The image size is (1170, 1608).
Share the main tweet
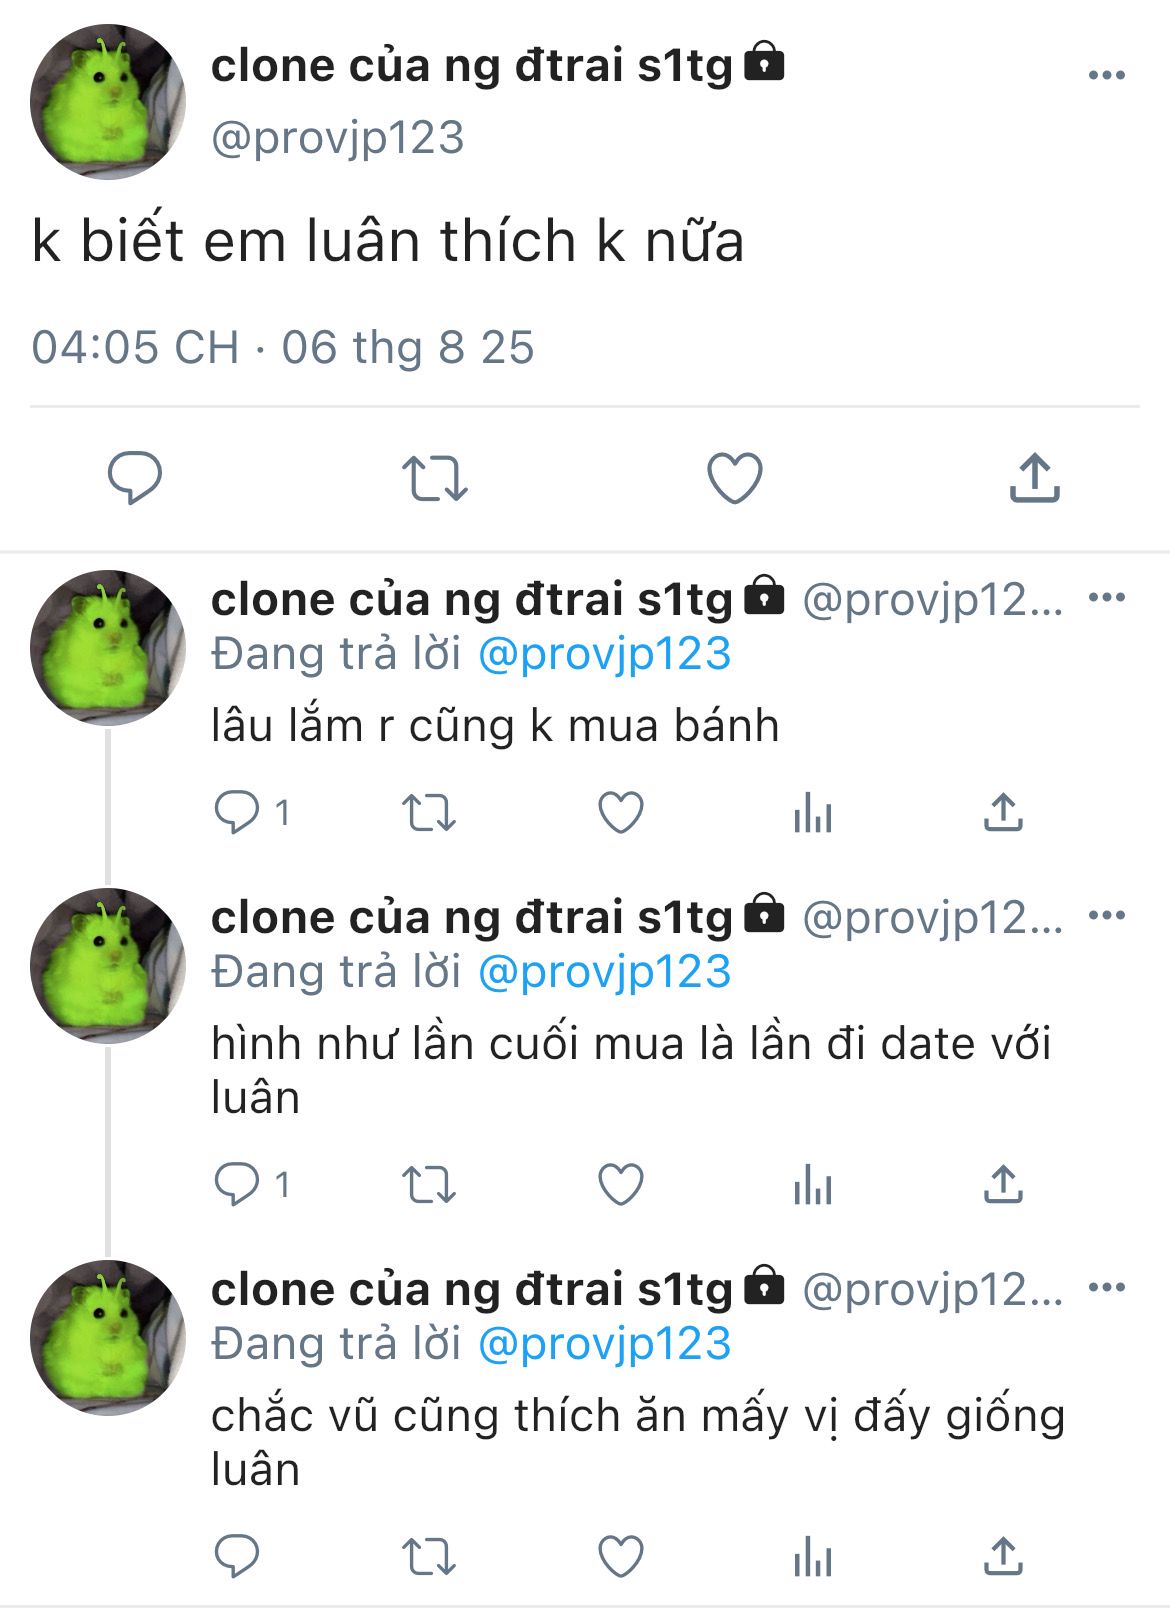tap(1034, 477)
